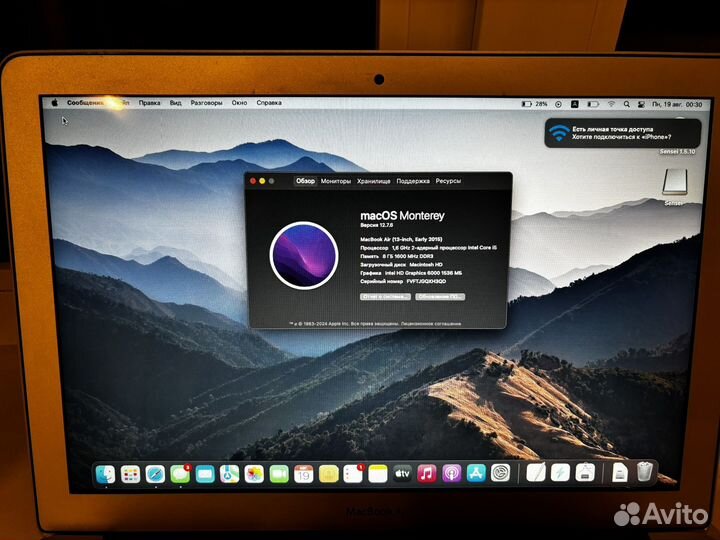This screenshot has width=720, height=540.
Task: Open the Разговоры menu
Action: (206, 103)
